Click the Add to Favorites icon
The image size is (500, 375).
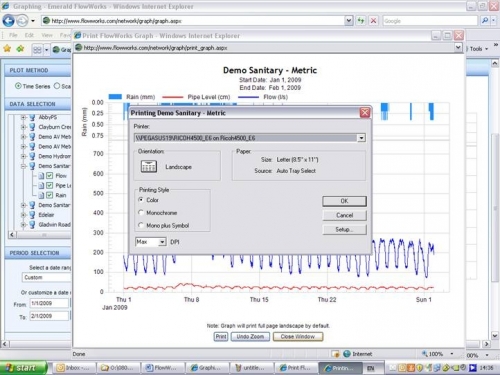[21, 49]
